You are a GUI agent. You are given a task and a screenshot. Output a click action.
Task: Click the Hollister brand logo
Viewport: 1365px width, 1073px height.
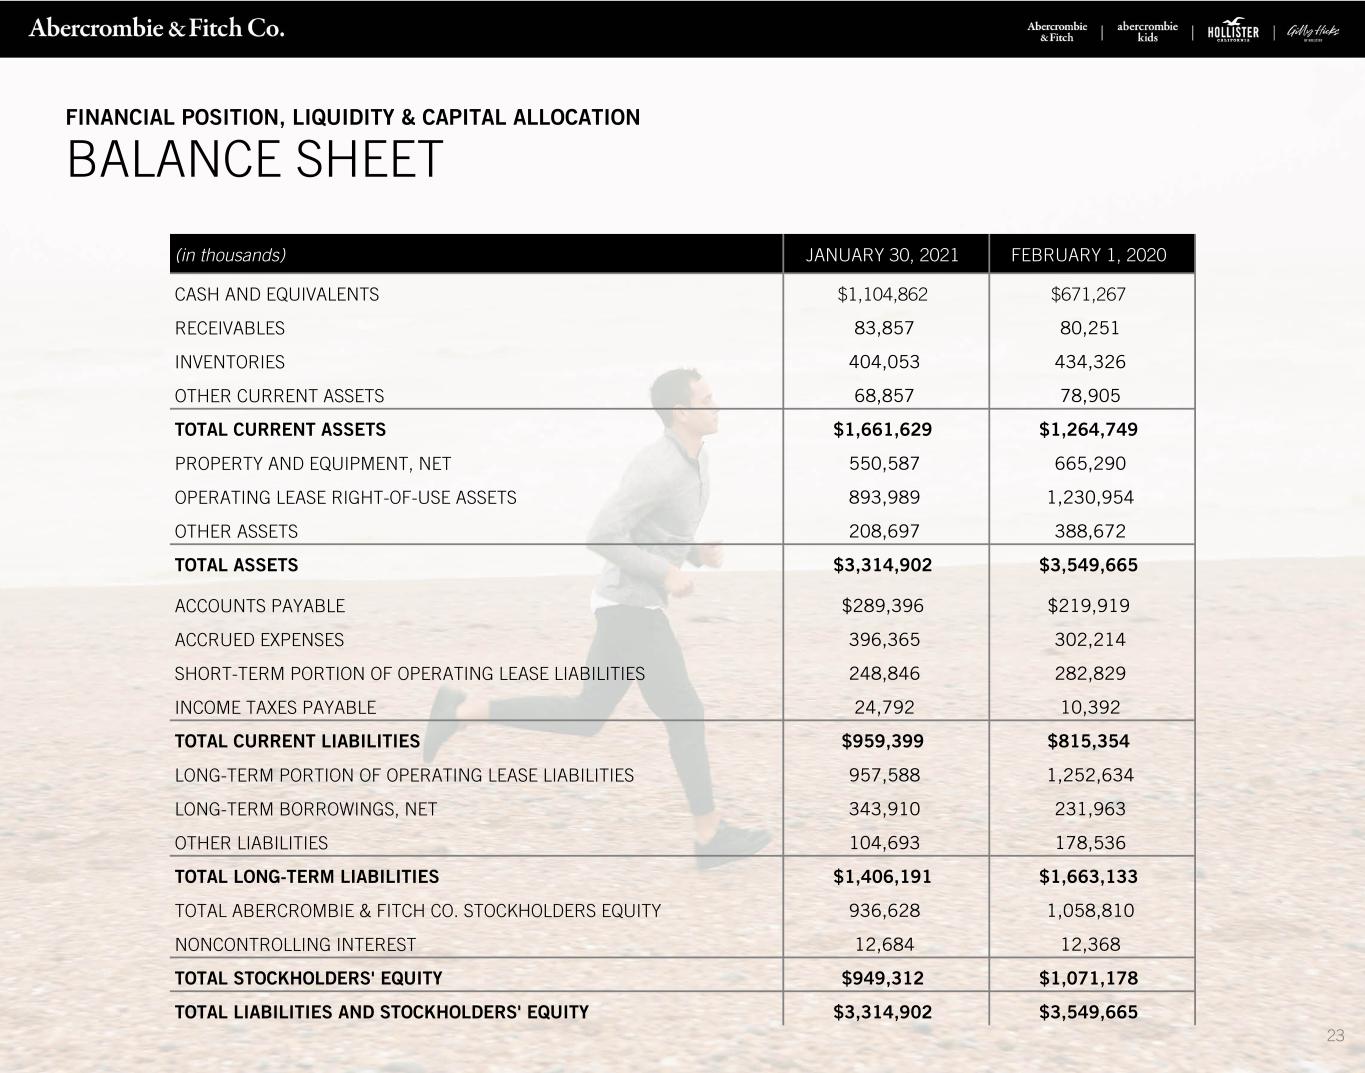1233,31
